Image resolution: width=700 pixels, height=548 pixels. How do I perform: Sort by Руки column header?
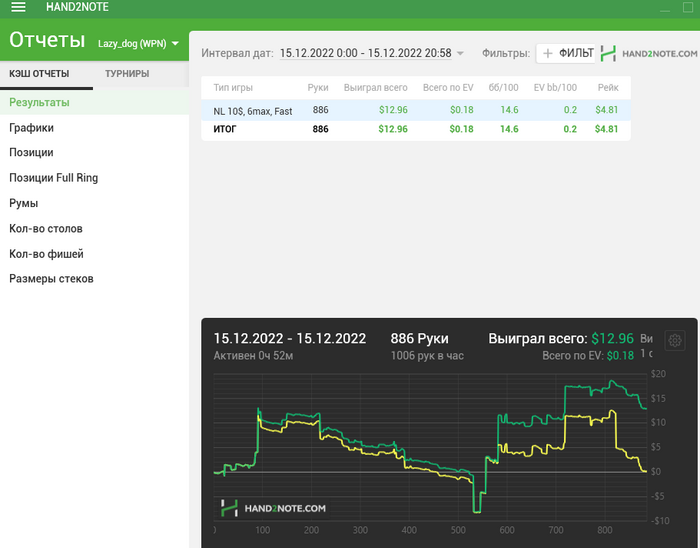(x=317, y=87)
